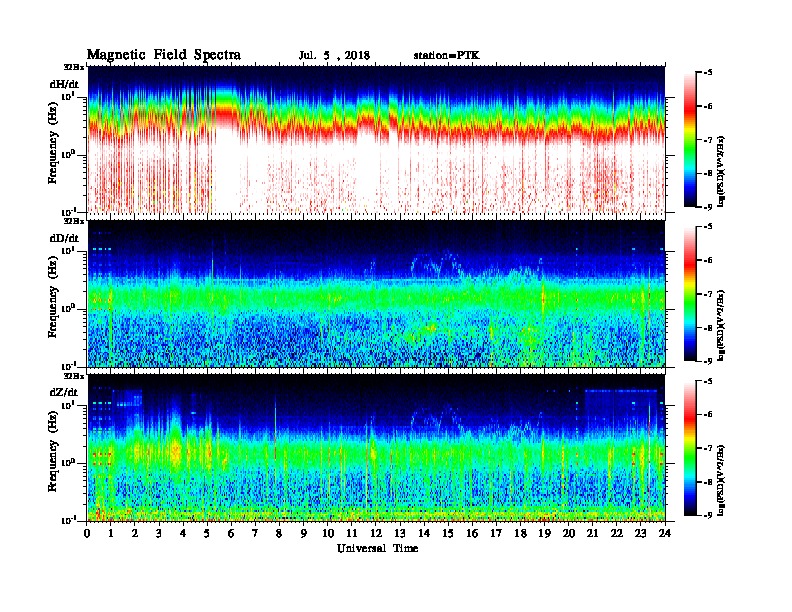Select the dD/dt panel label
This screenshot has height=612, width=792.
point(64,238)
